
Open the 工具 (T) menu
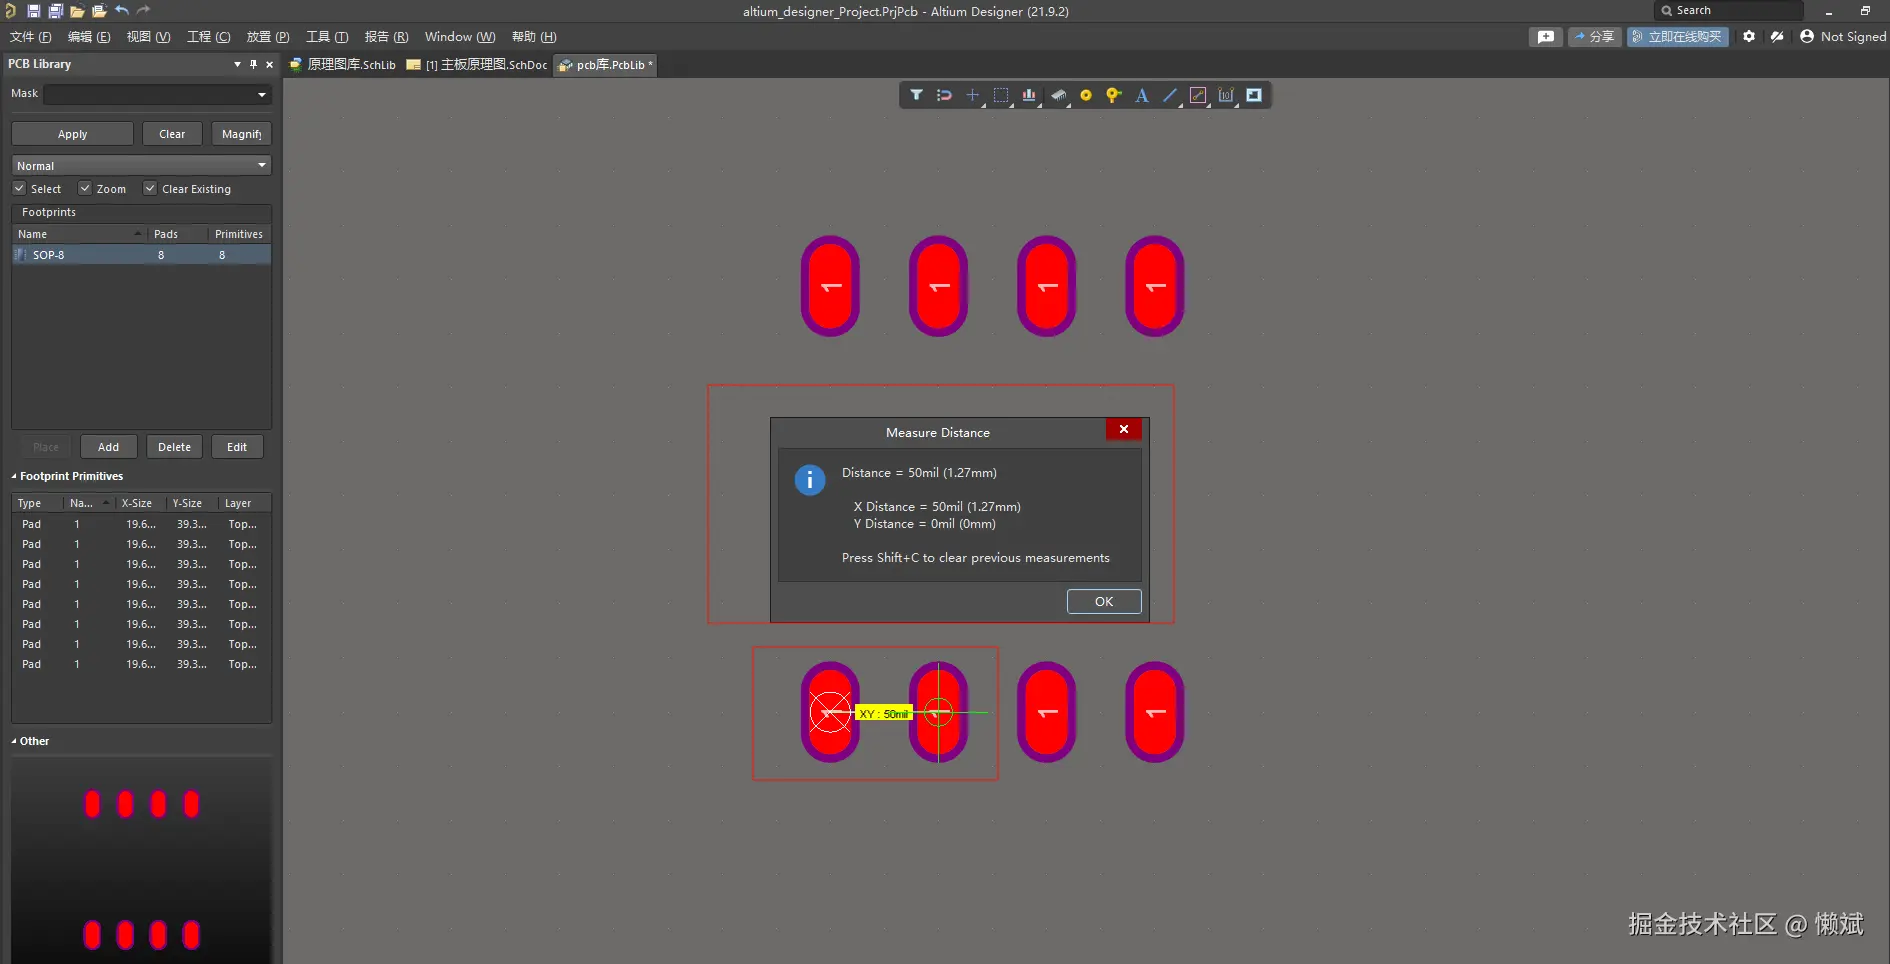tap(327, 36)
